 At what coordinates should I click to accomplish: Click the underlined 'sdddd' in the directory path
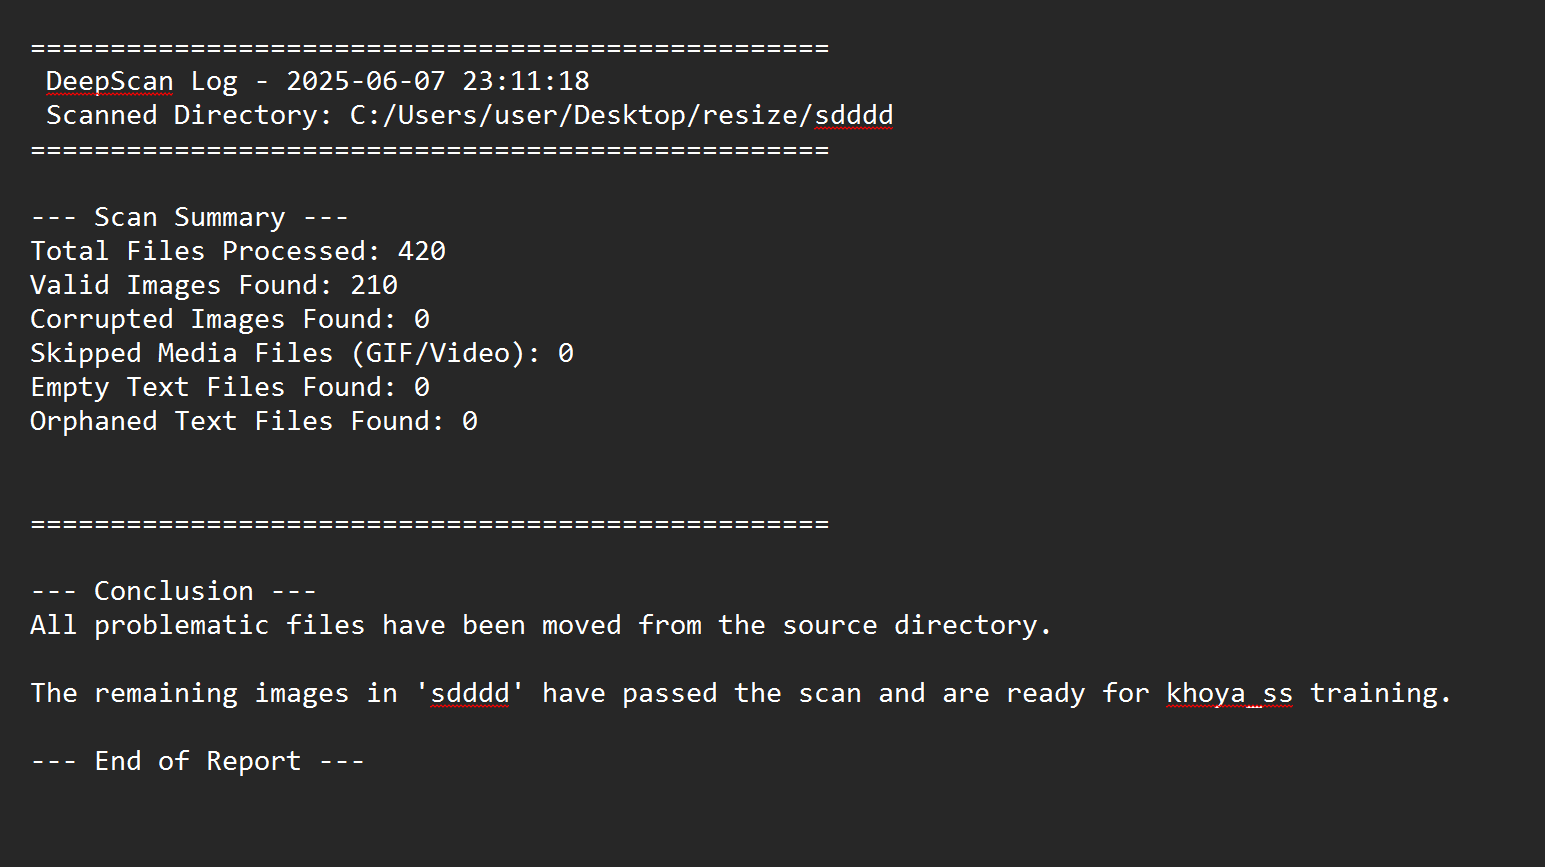click(853, 115)
